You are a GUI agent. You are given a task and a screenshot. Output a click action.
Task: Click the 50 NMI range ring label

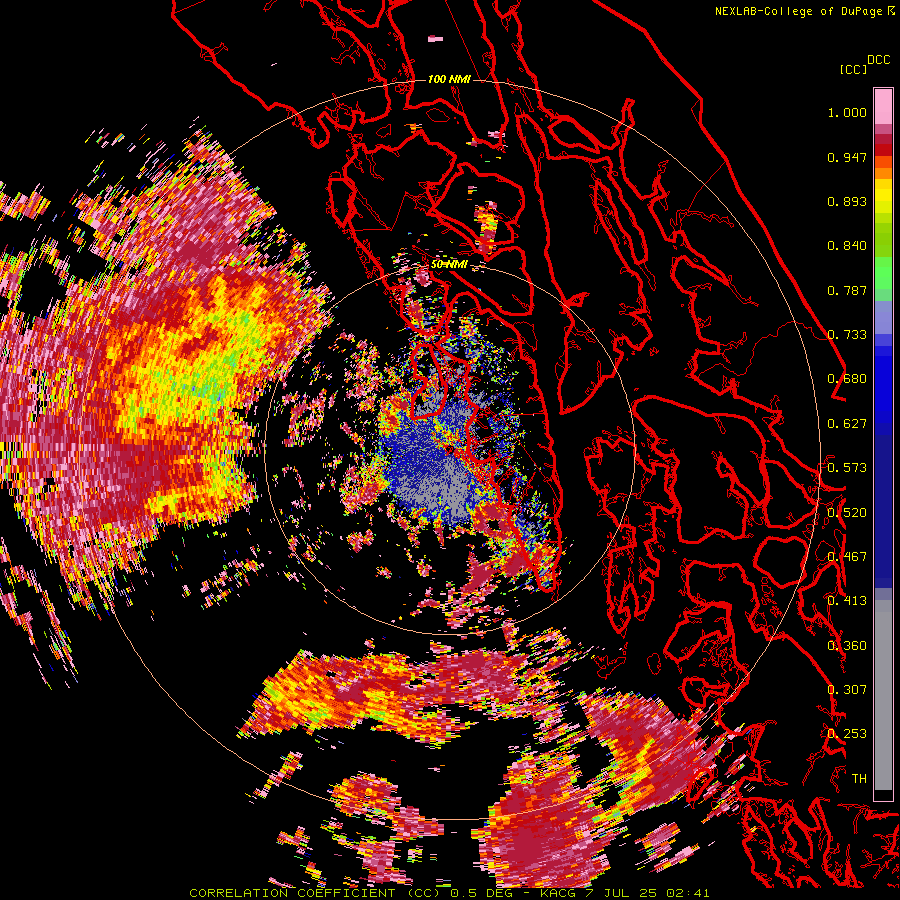[449, 265]
